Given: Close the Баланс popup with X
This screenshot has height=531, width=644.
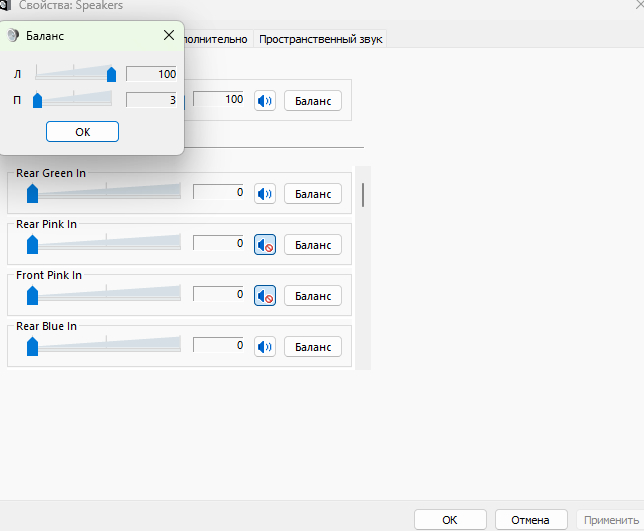Looking at the screenshot, I should tap(168, 36).
